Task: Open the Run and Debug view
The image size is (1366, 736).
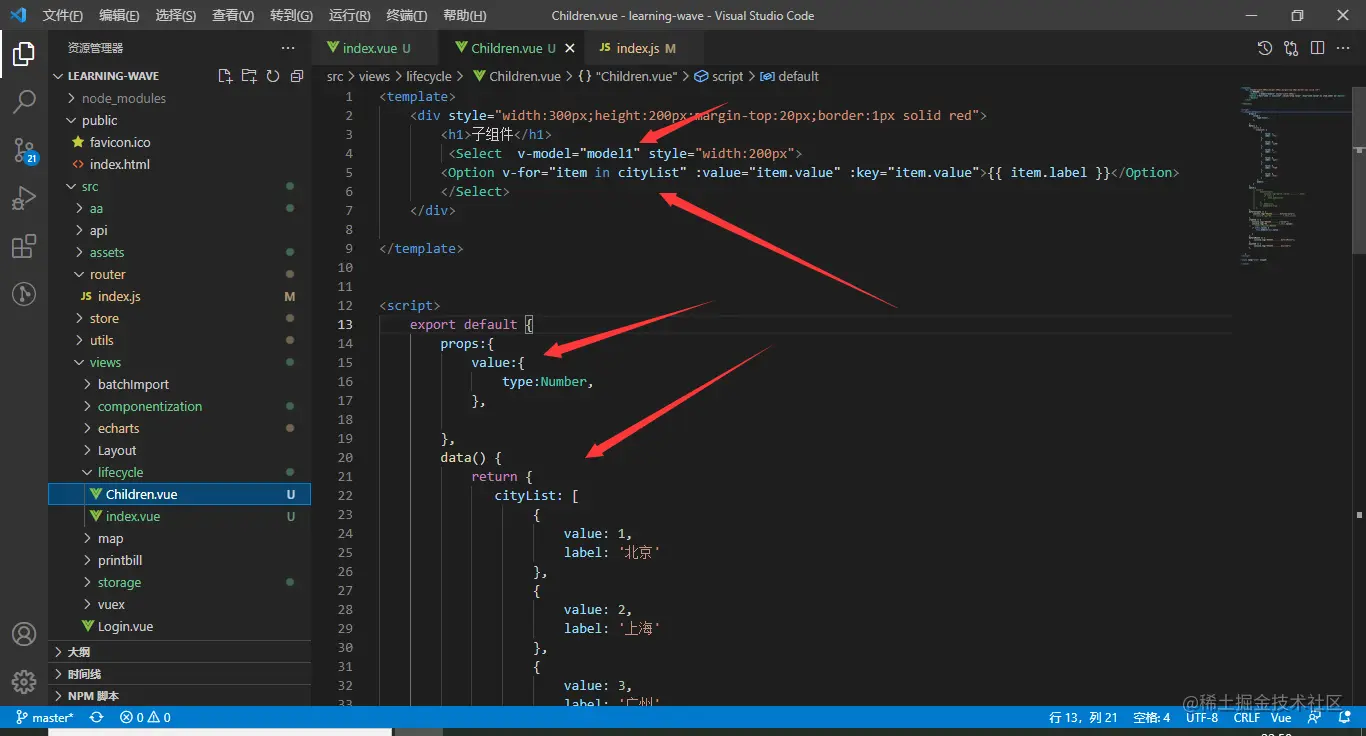Action: 24,198
